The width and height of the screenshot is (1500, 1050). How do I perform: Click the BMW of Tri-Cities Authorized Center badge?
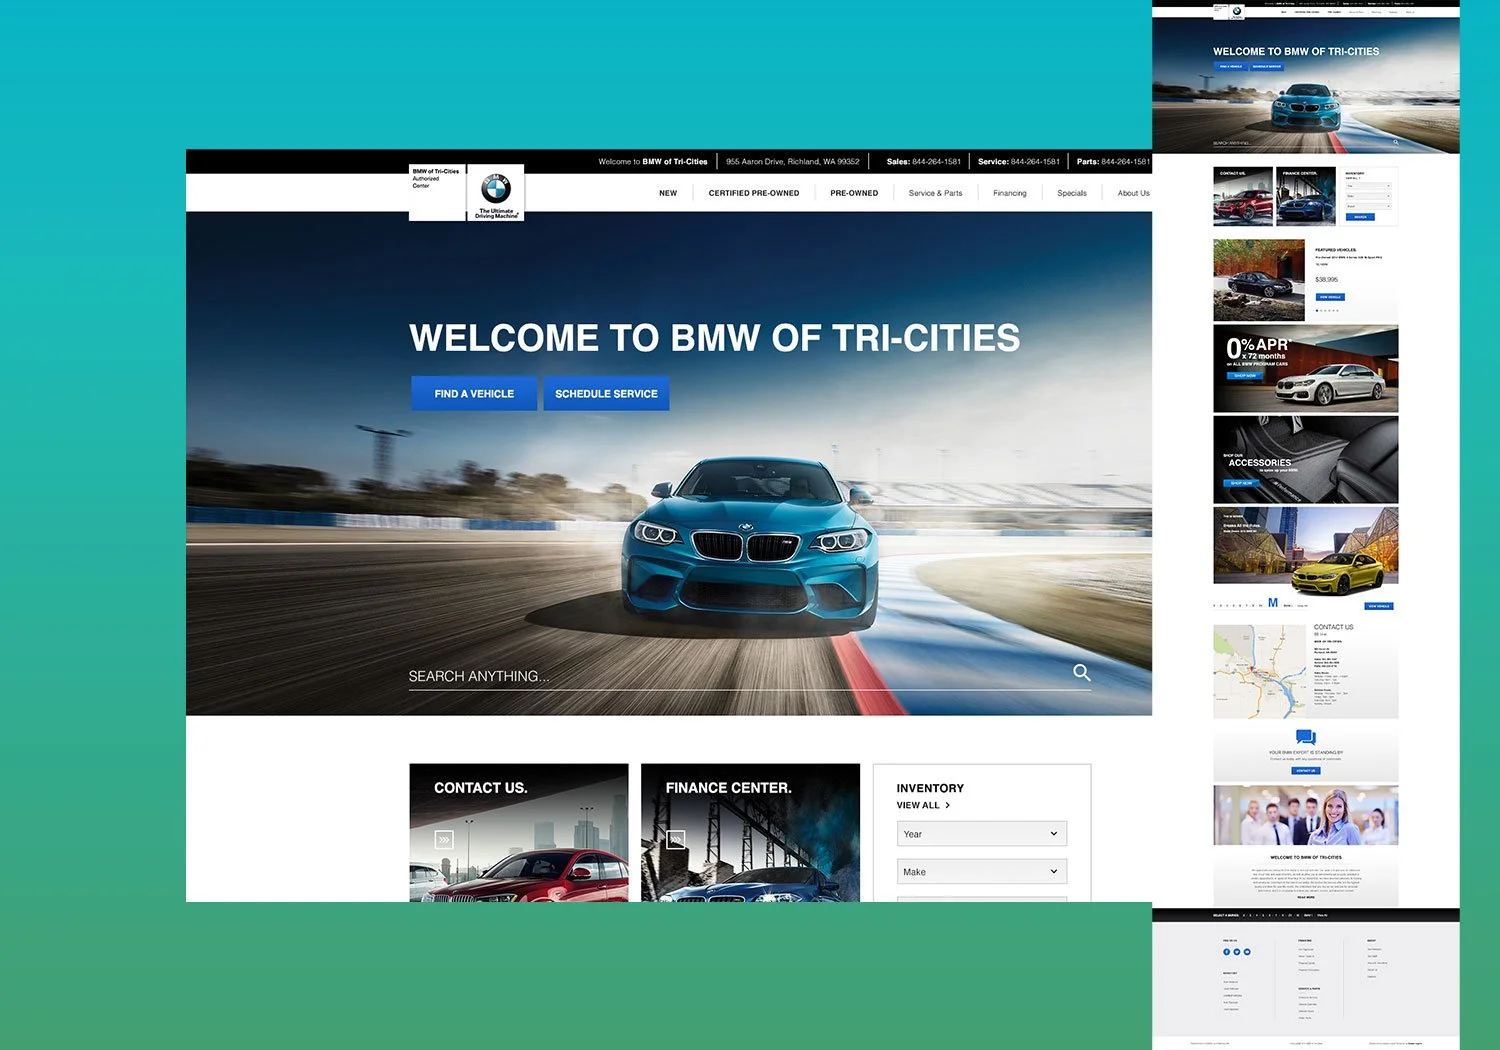click(x=436, y=192)
